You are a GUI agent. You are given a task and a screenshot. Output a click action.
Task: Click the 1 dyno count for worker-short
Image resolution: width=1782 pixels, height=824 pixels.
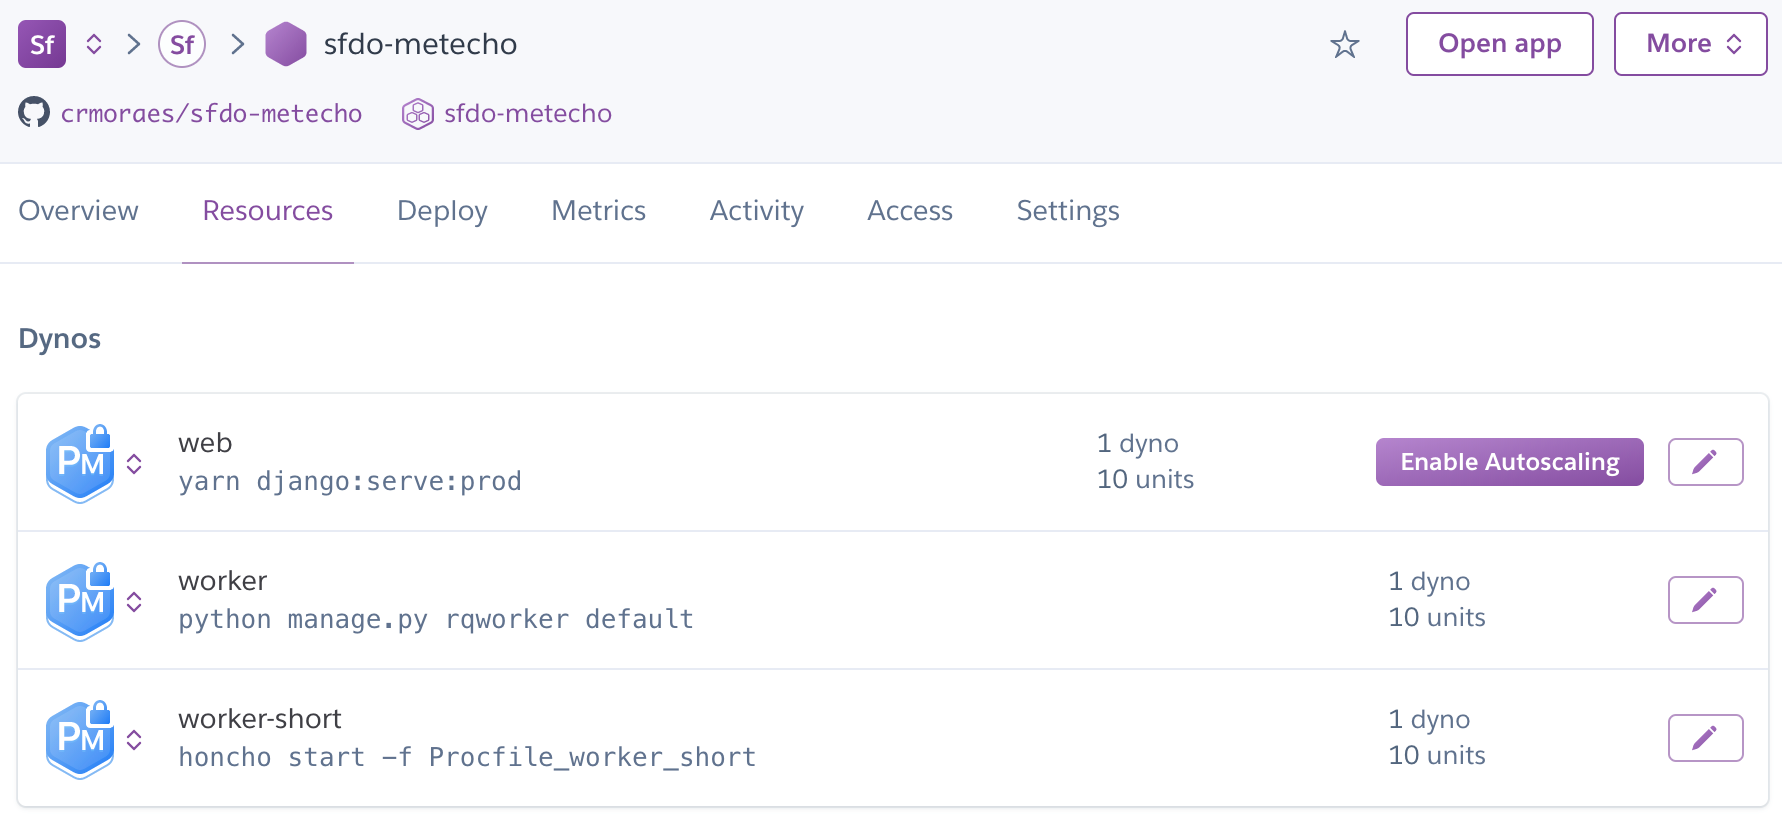click(1429, 719)
